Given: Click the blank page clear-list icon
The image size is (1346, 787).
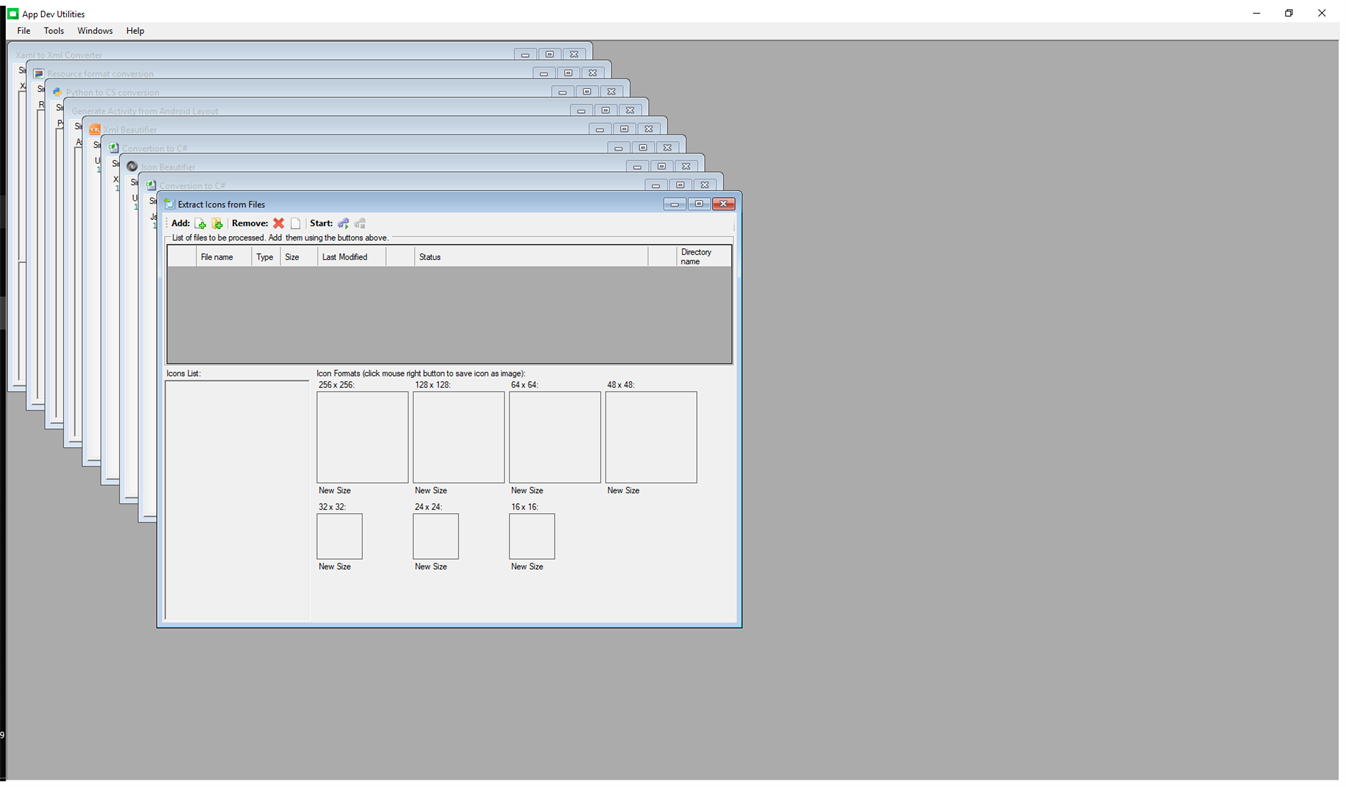Looking at the screenshot, I should click(295, 223).
